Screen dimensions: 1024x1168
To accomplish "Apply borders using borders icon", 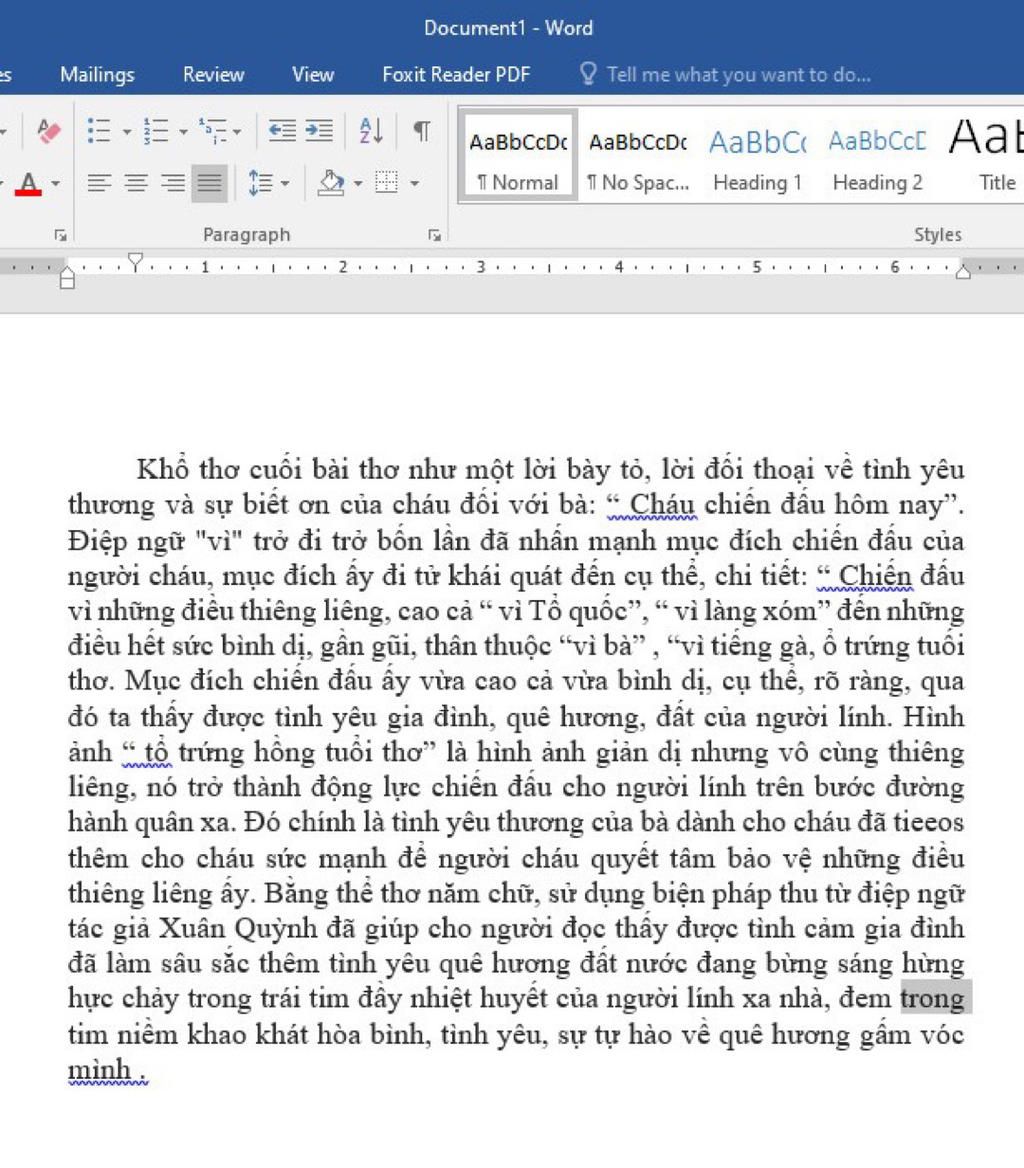I will (386, 182).
